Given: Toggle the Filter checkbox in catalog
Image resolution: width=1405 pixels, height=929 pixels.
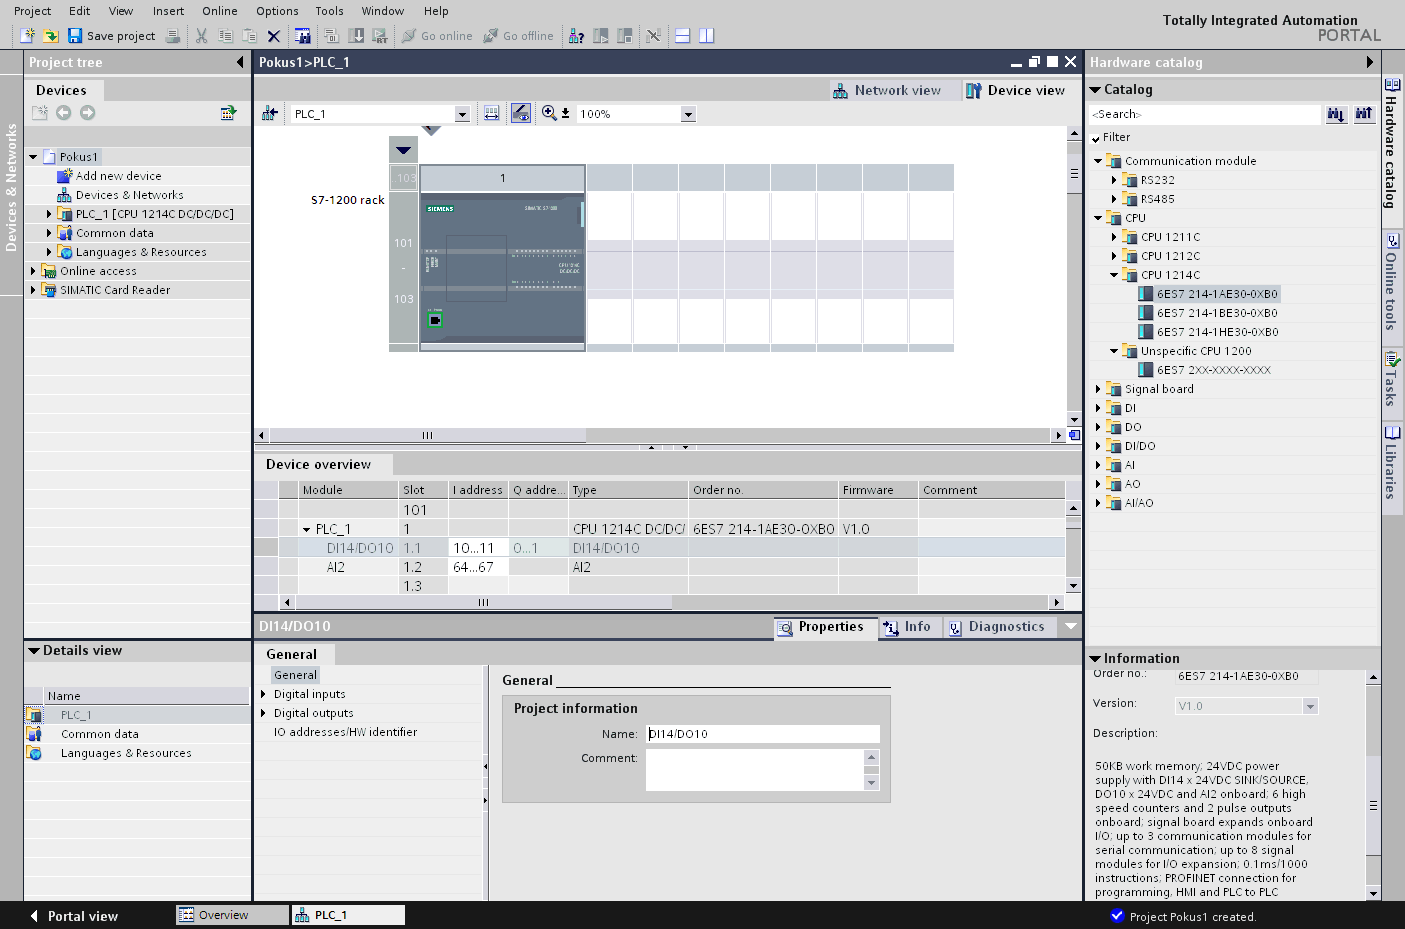Looking at the screenshot, I should tap(1096, 138).
